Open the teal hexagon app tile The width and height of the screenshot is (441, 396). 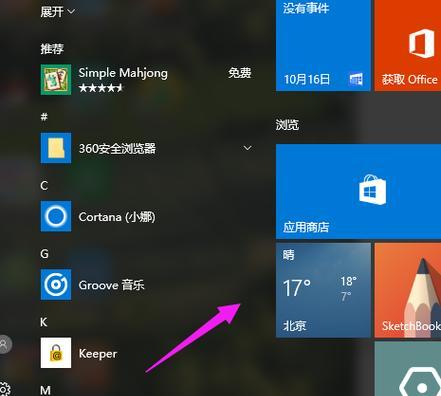pyautogui.click(x=408, y=369)
